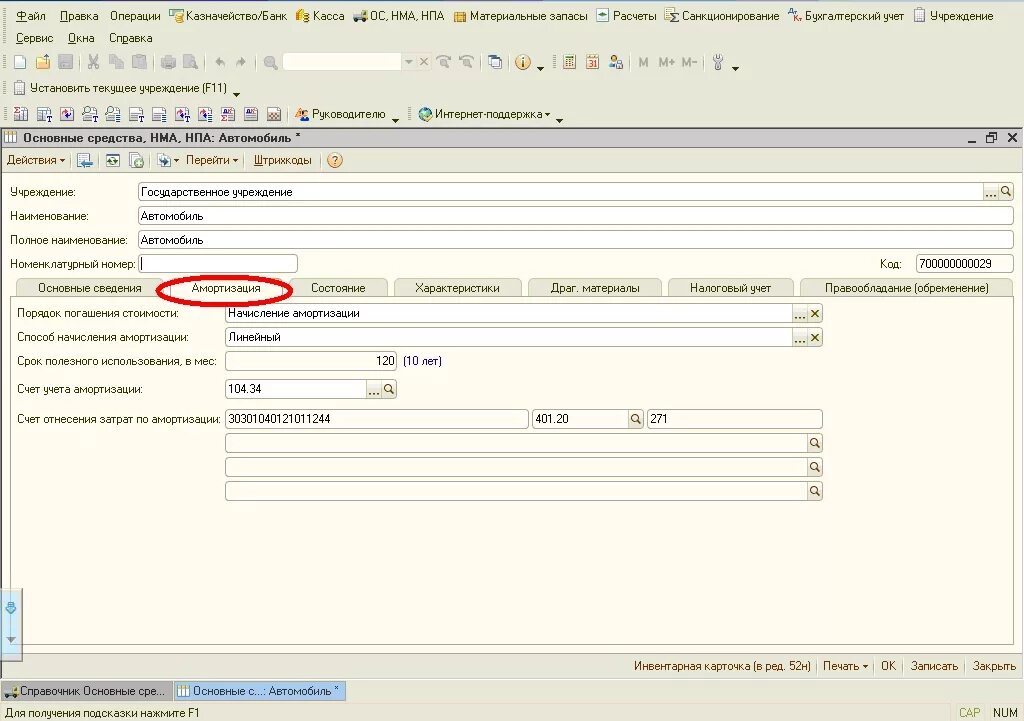Click the Закрыть button
Screen dimensions: 1024x721
coord(994,666)
